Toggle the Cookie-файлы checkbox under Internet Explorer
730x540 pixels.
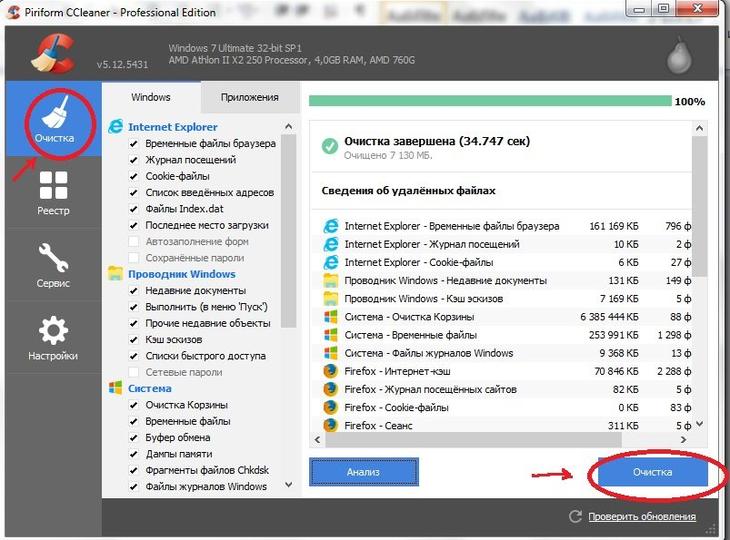point(134,176)
